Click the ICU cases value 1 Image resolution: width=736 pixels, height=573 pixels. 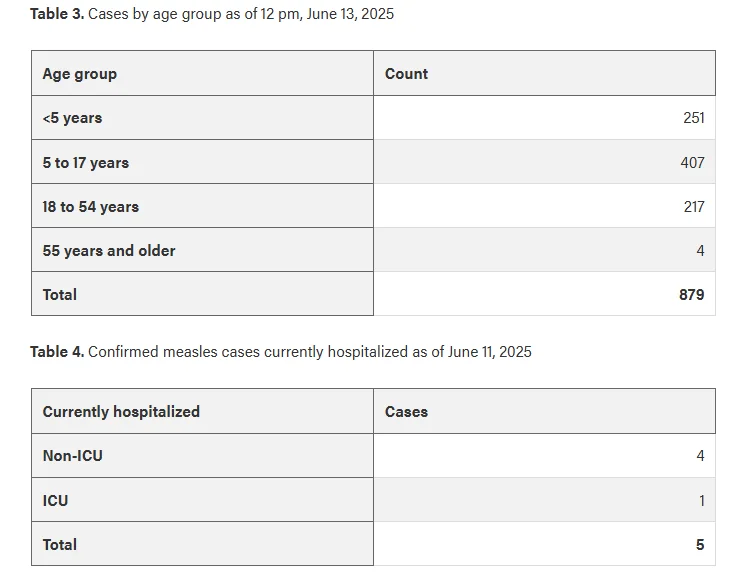(702, 501)
